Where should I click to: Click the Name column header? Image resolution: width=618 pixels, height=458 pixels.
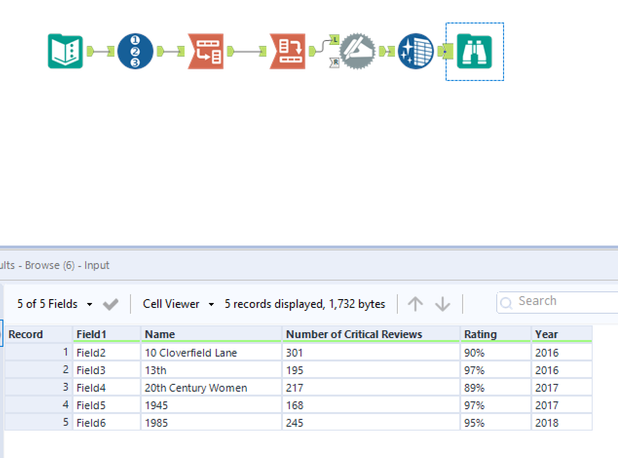point(211,334)
